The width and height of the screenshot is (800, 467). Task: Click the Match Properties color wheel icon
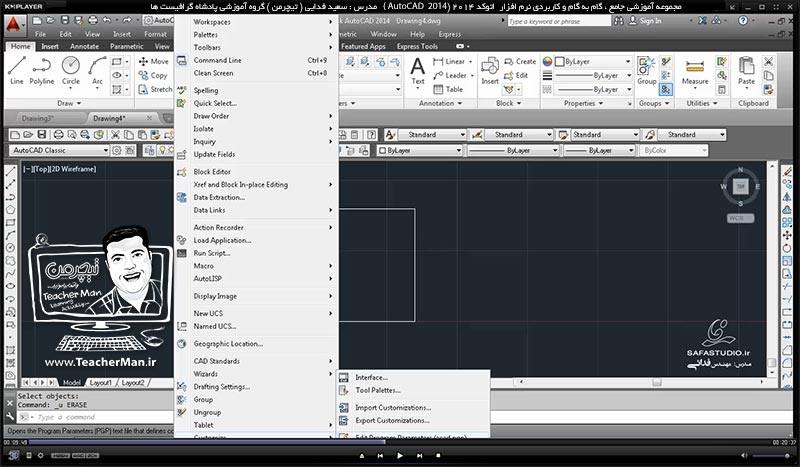[547, 61]
